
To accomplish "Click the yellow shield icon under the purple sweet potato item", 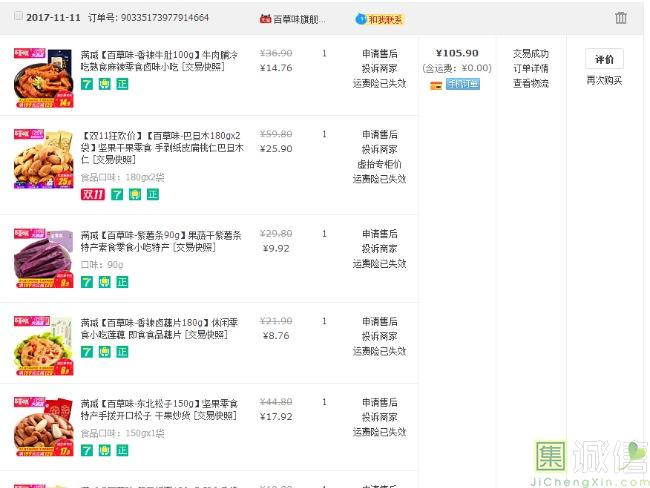I will coord(104,282).
